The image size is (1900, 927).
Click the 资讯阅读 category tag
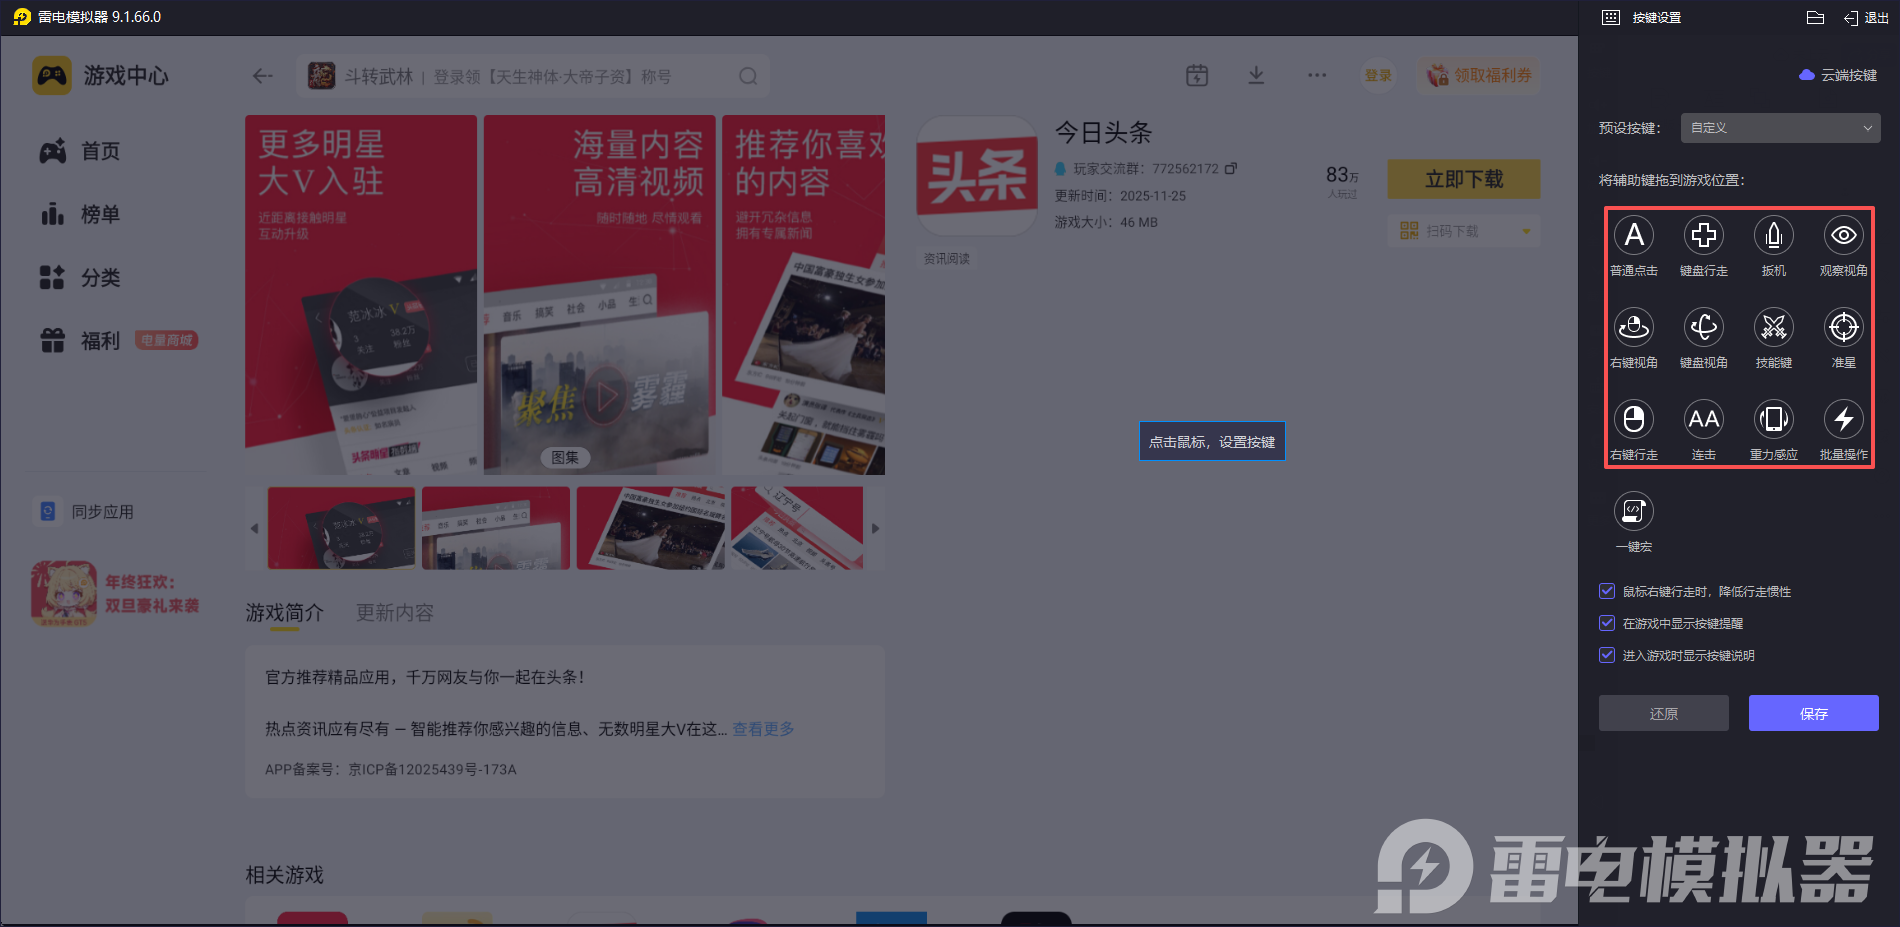(x=947, y=258)
